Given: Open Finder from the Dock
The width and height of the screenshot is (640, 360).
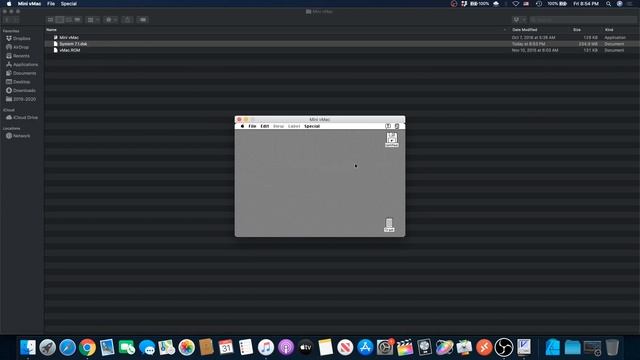Looking at the screenshot, I should [x=28, y=347].
